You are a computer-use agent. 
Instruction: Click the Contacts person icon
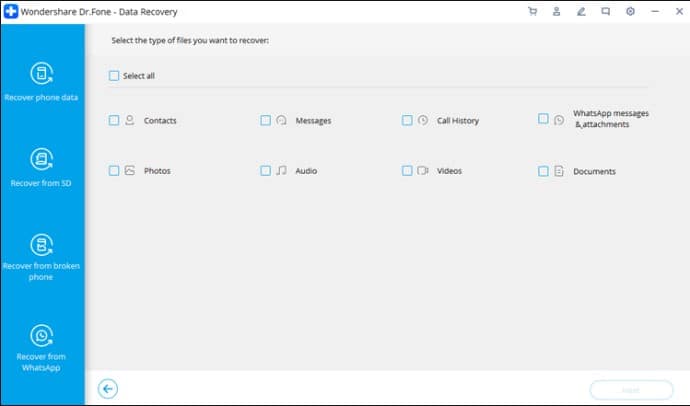(130, 120)
